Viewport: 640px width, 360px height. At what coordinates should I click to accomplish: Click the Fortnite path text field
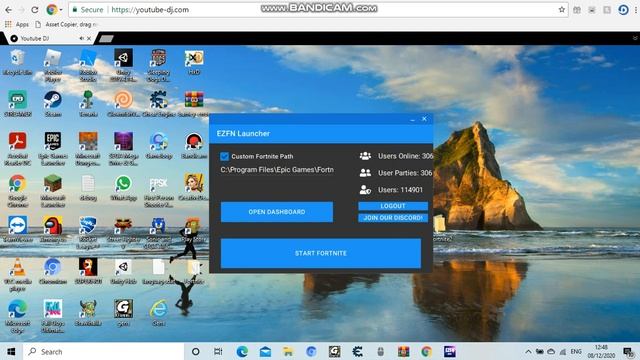277,170
